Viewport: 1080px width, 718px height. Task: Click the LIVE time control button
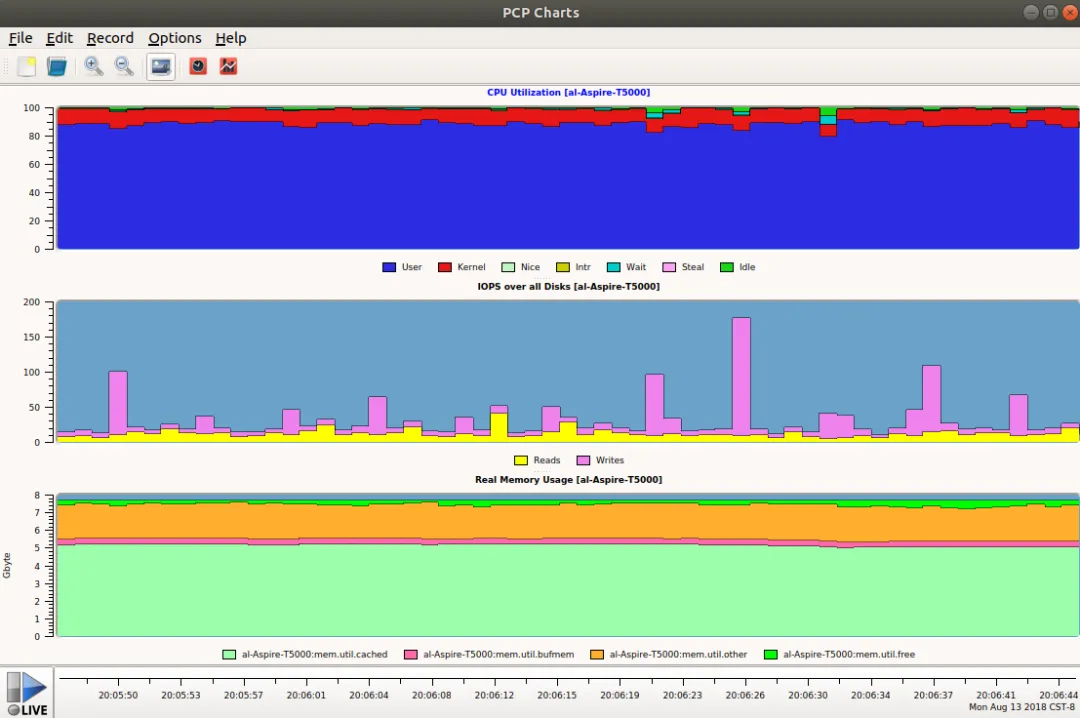tap(27, 694)
